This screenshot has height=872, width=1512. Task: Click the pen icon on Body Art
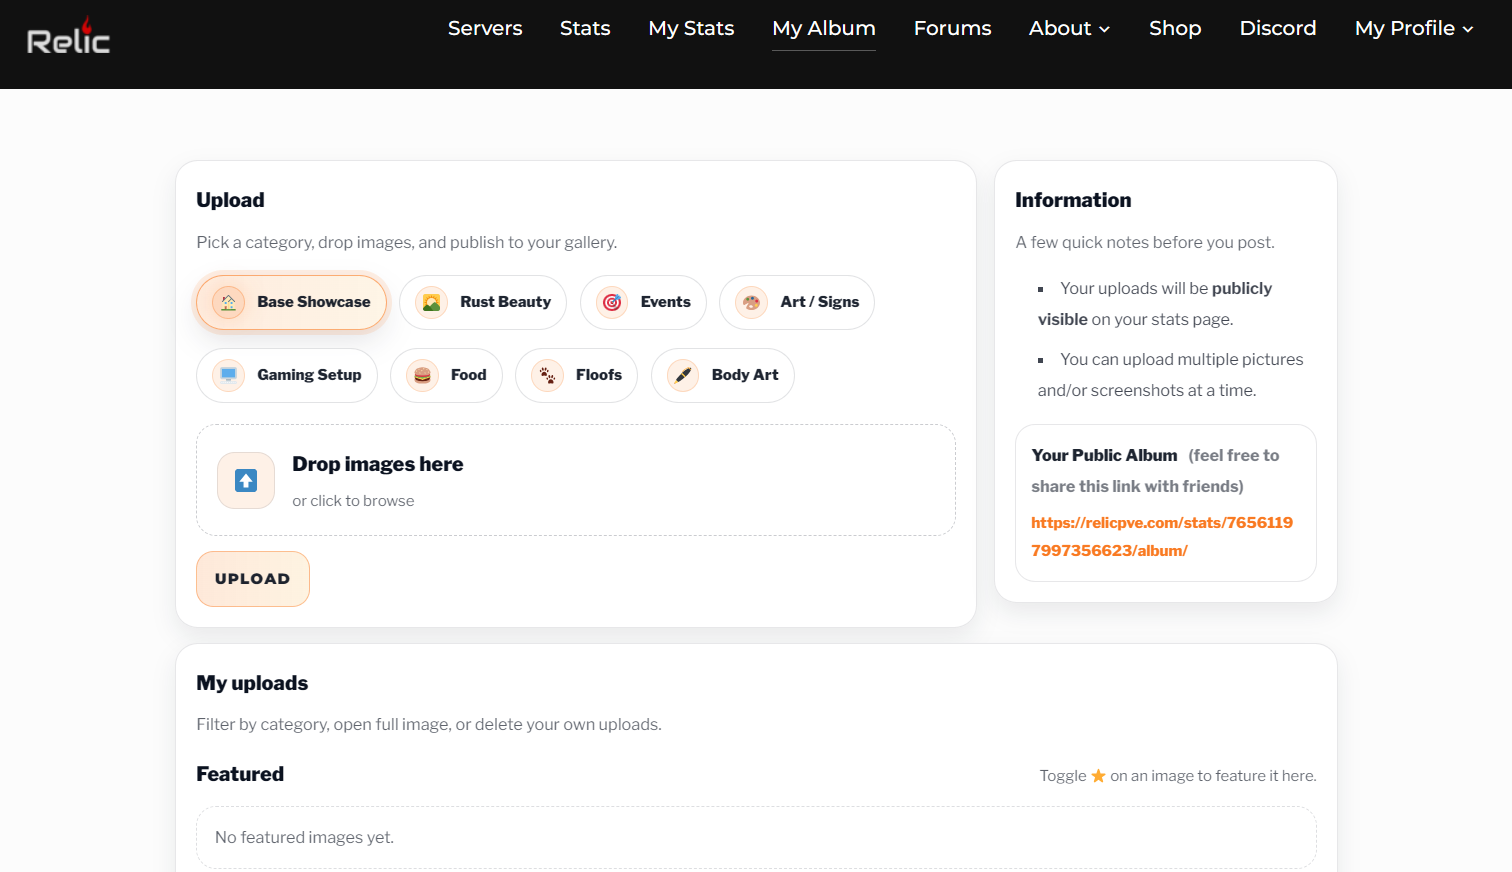[x=683, y=375]
